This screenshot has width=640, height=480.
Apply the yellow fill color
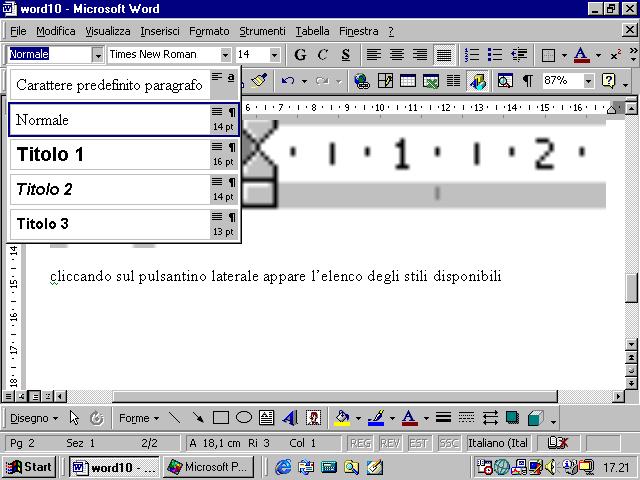pyautogui.click(x=342, y=418)
